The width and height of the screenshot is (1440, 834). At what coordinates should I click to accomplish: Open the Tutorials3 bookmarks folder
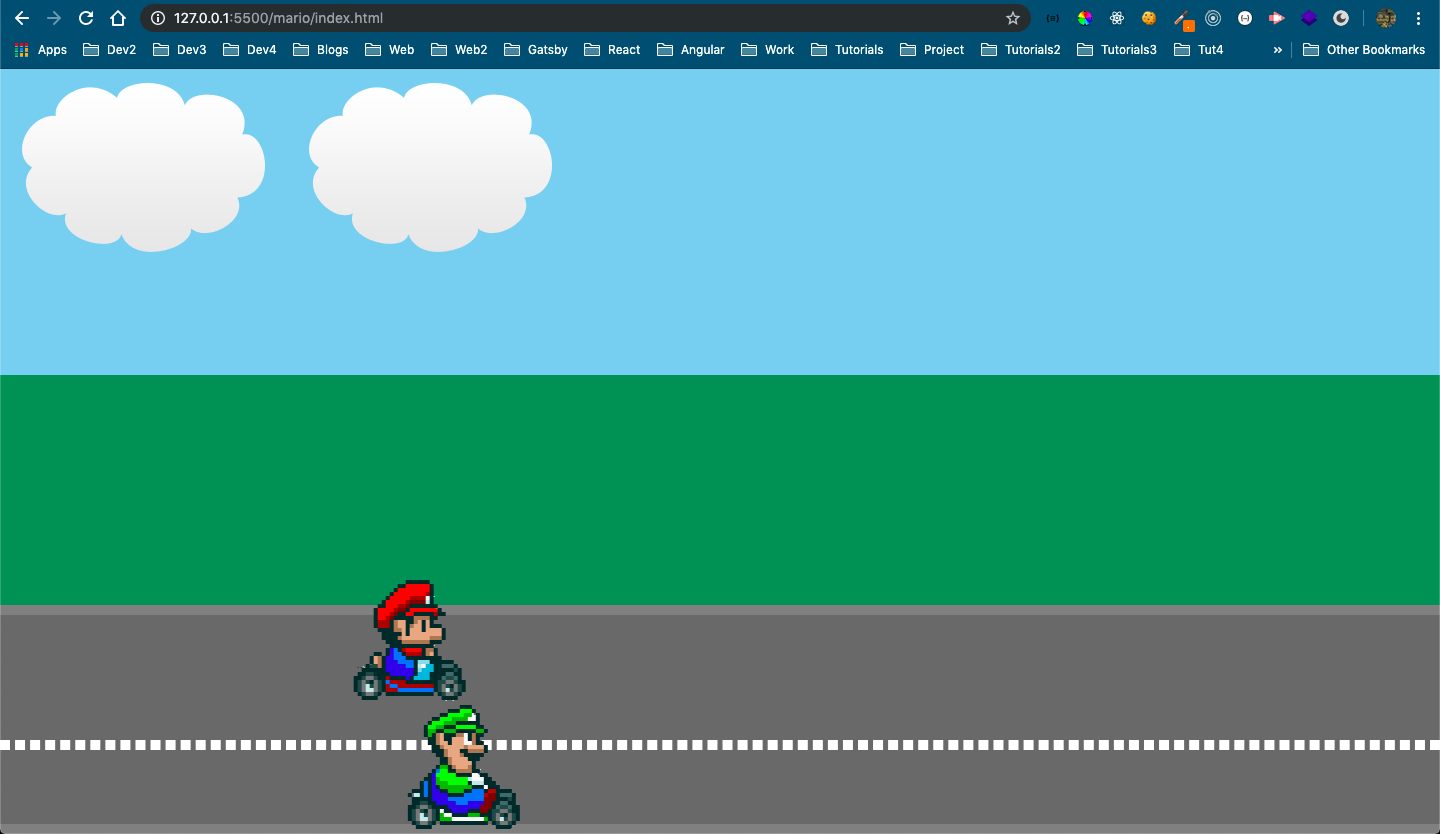click(x=1117, y=49)
